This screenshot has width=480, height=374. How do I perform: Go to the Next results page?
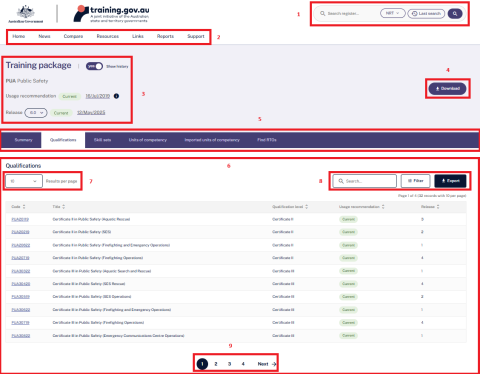tap(267, 364)
